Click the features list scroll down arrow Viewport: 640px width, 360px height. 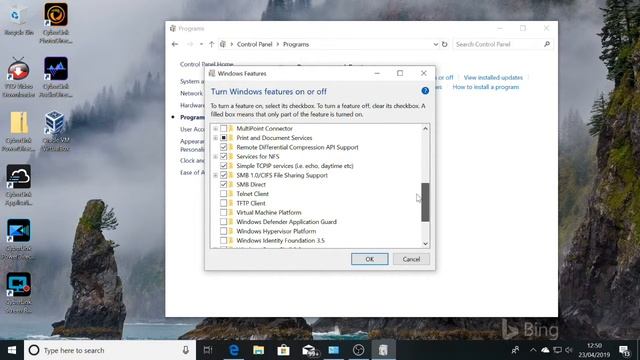[425, 244]
